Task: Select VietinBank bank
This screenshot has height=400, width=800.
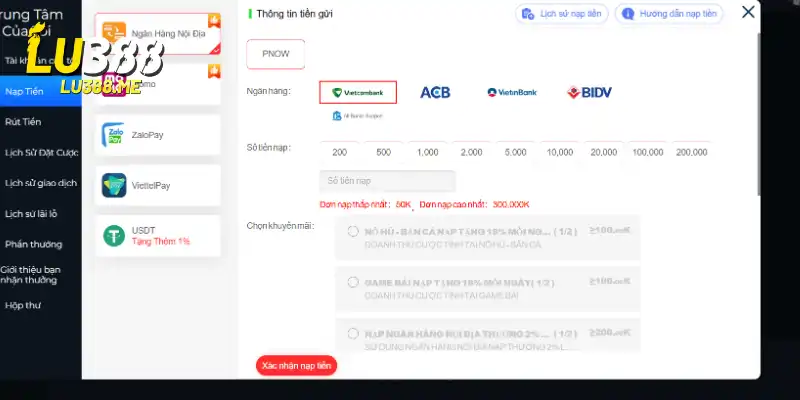Action: [x=512, y=92]
